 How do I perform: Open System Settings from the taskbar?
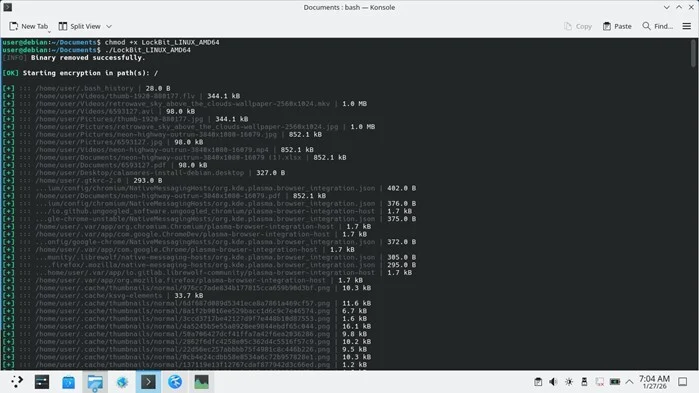coord(42,381)
